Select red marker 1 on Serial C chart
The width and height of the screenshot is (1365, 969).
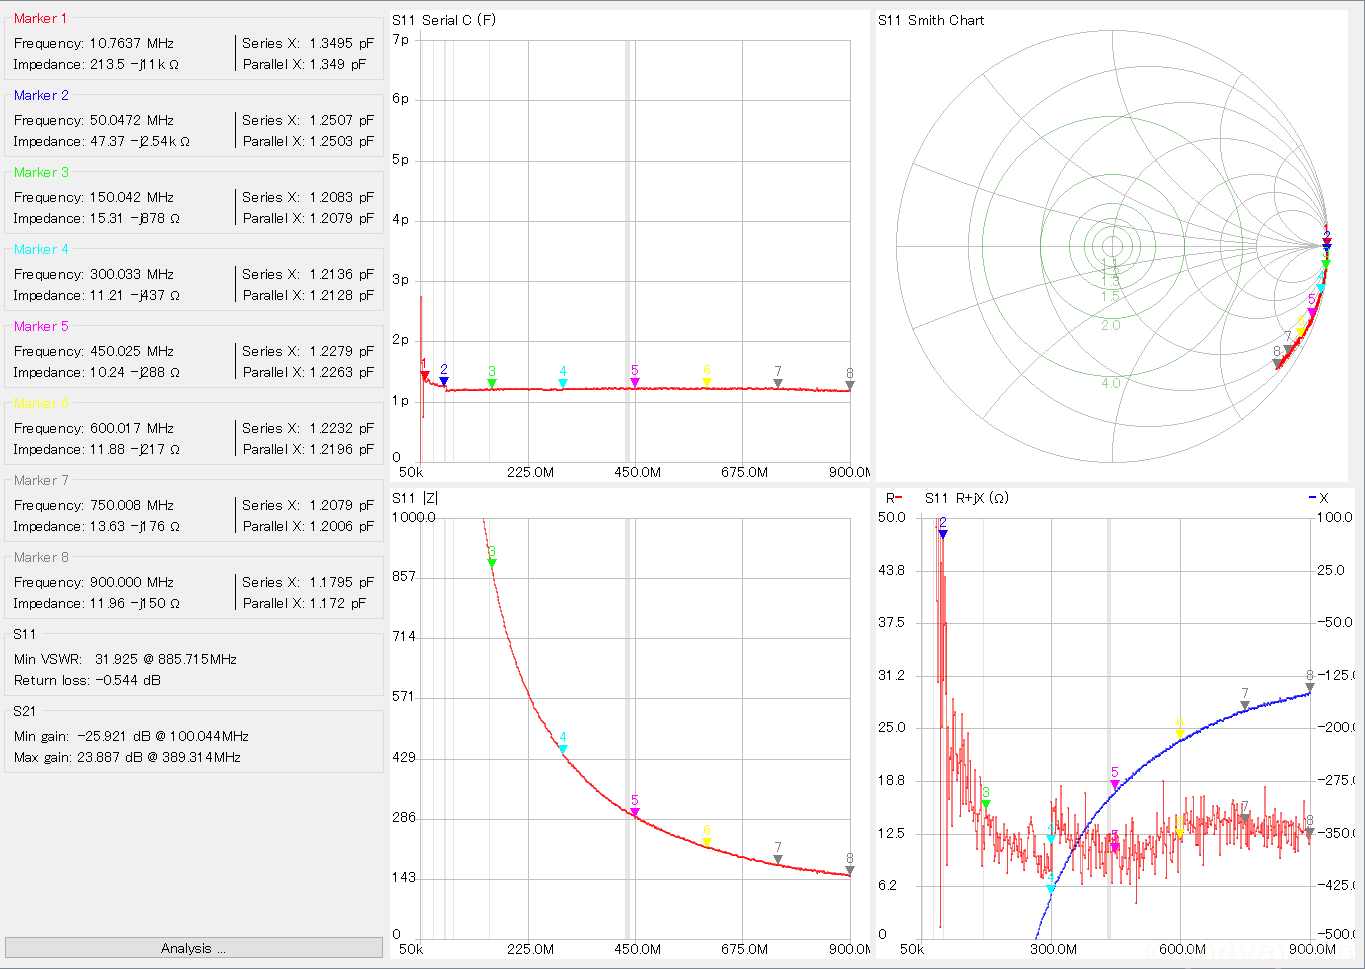(425, 376)
